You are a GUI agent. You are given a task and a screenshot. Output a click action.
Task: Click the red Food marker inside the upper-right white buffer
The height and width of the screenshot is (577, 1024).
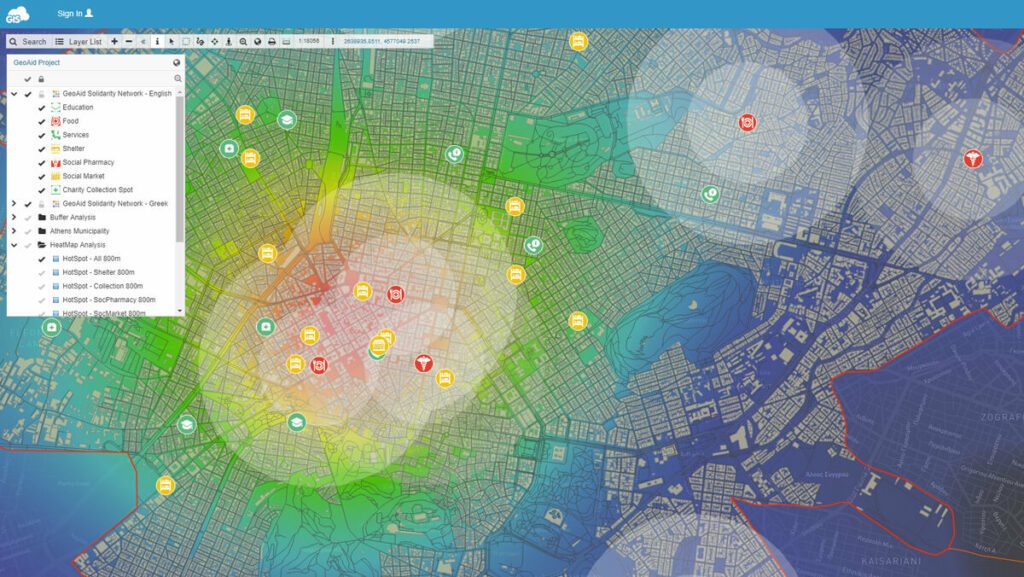click(747, 122)
